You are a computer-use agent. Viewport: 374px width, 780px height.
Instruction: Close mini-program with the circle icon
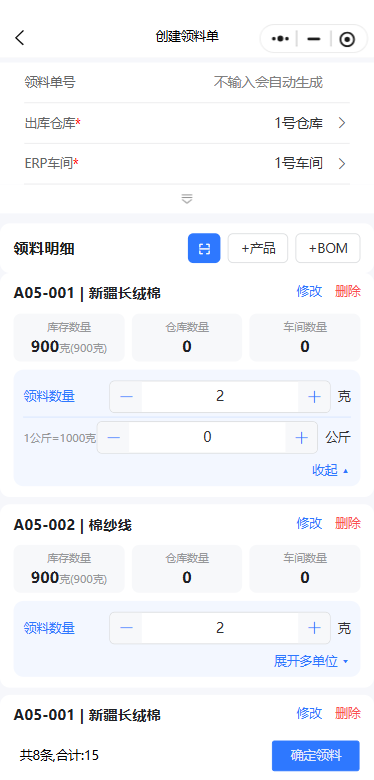coord(347,39)
